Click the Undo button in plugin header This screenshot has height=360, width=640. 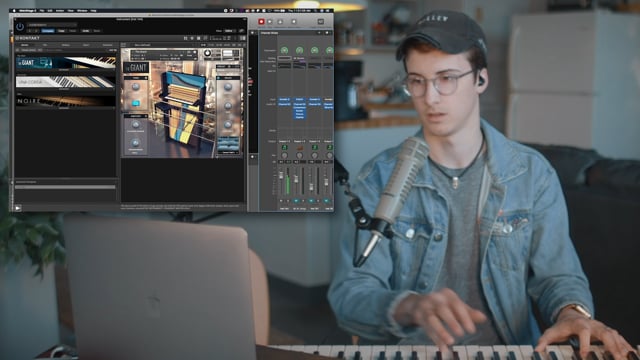85,31
